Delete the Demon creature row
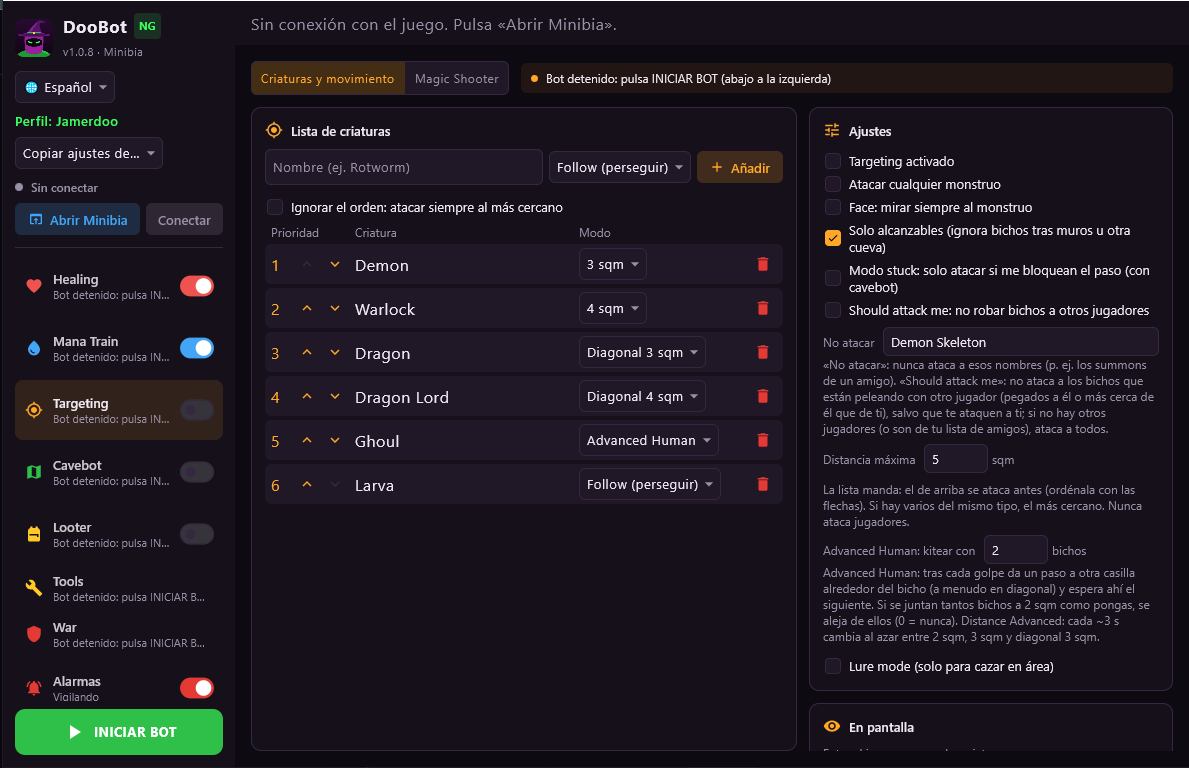Image resolution: width=1189 pixels, height=768 pixels. [x=763, y=265]
